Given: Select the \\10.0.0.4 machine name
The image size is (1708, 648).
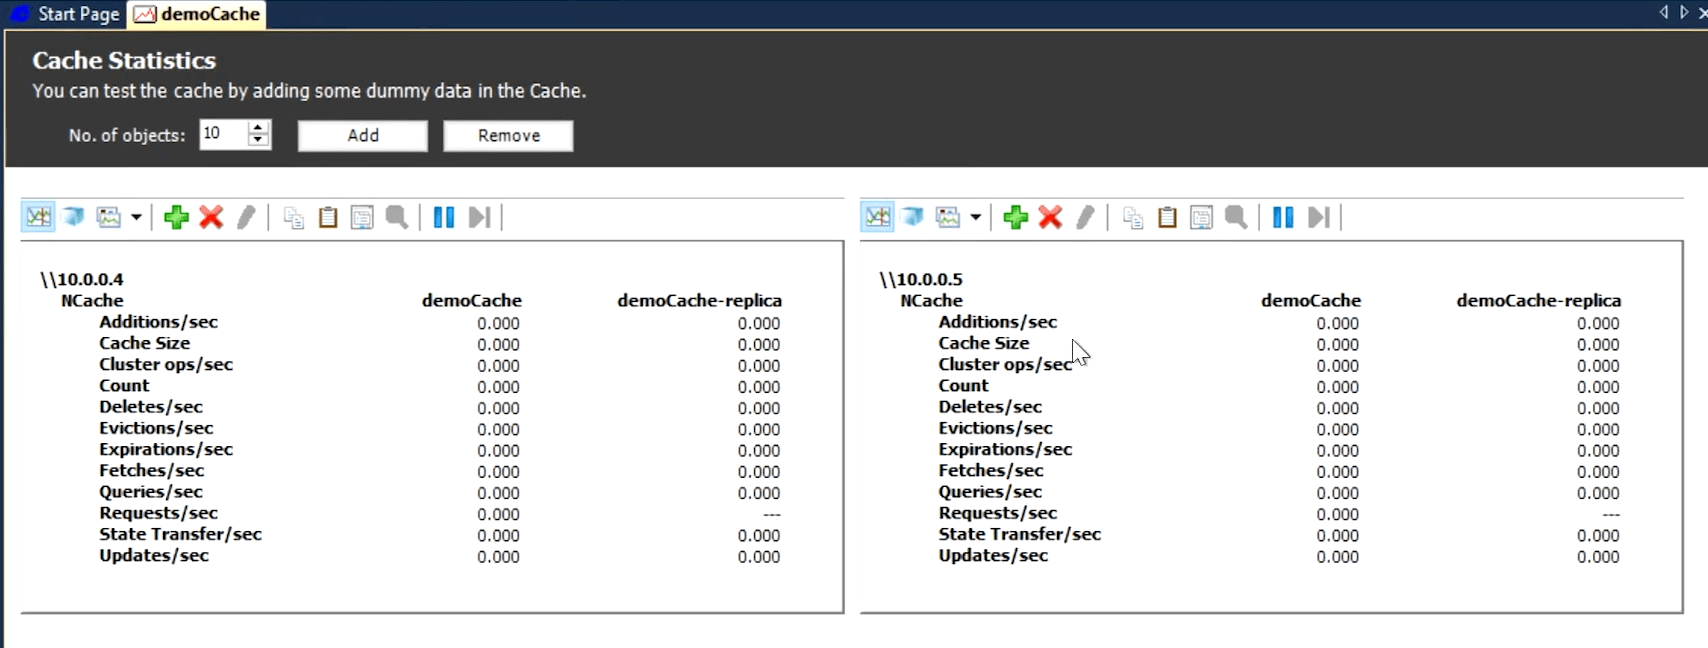Looking at the screenshot, I should pyautogui.click(x=82, y=279).
